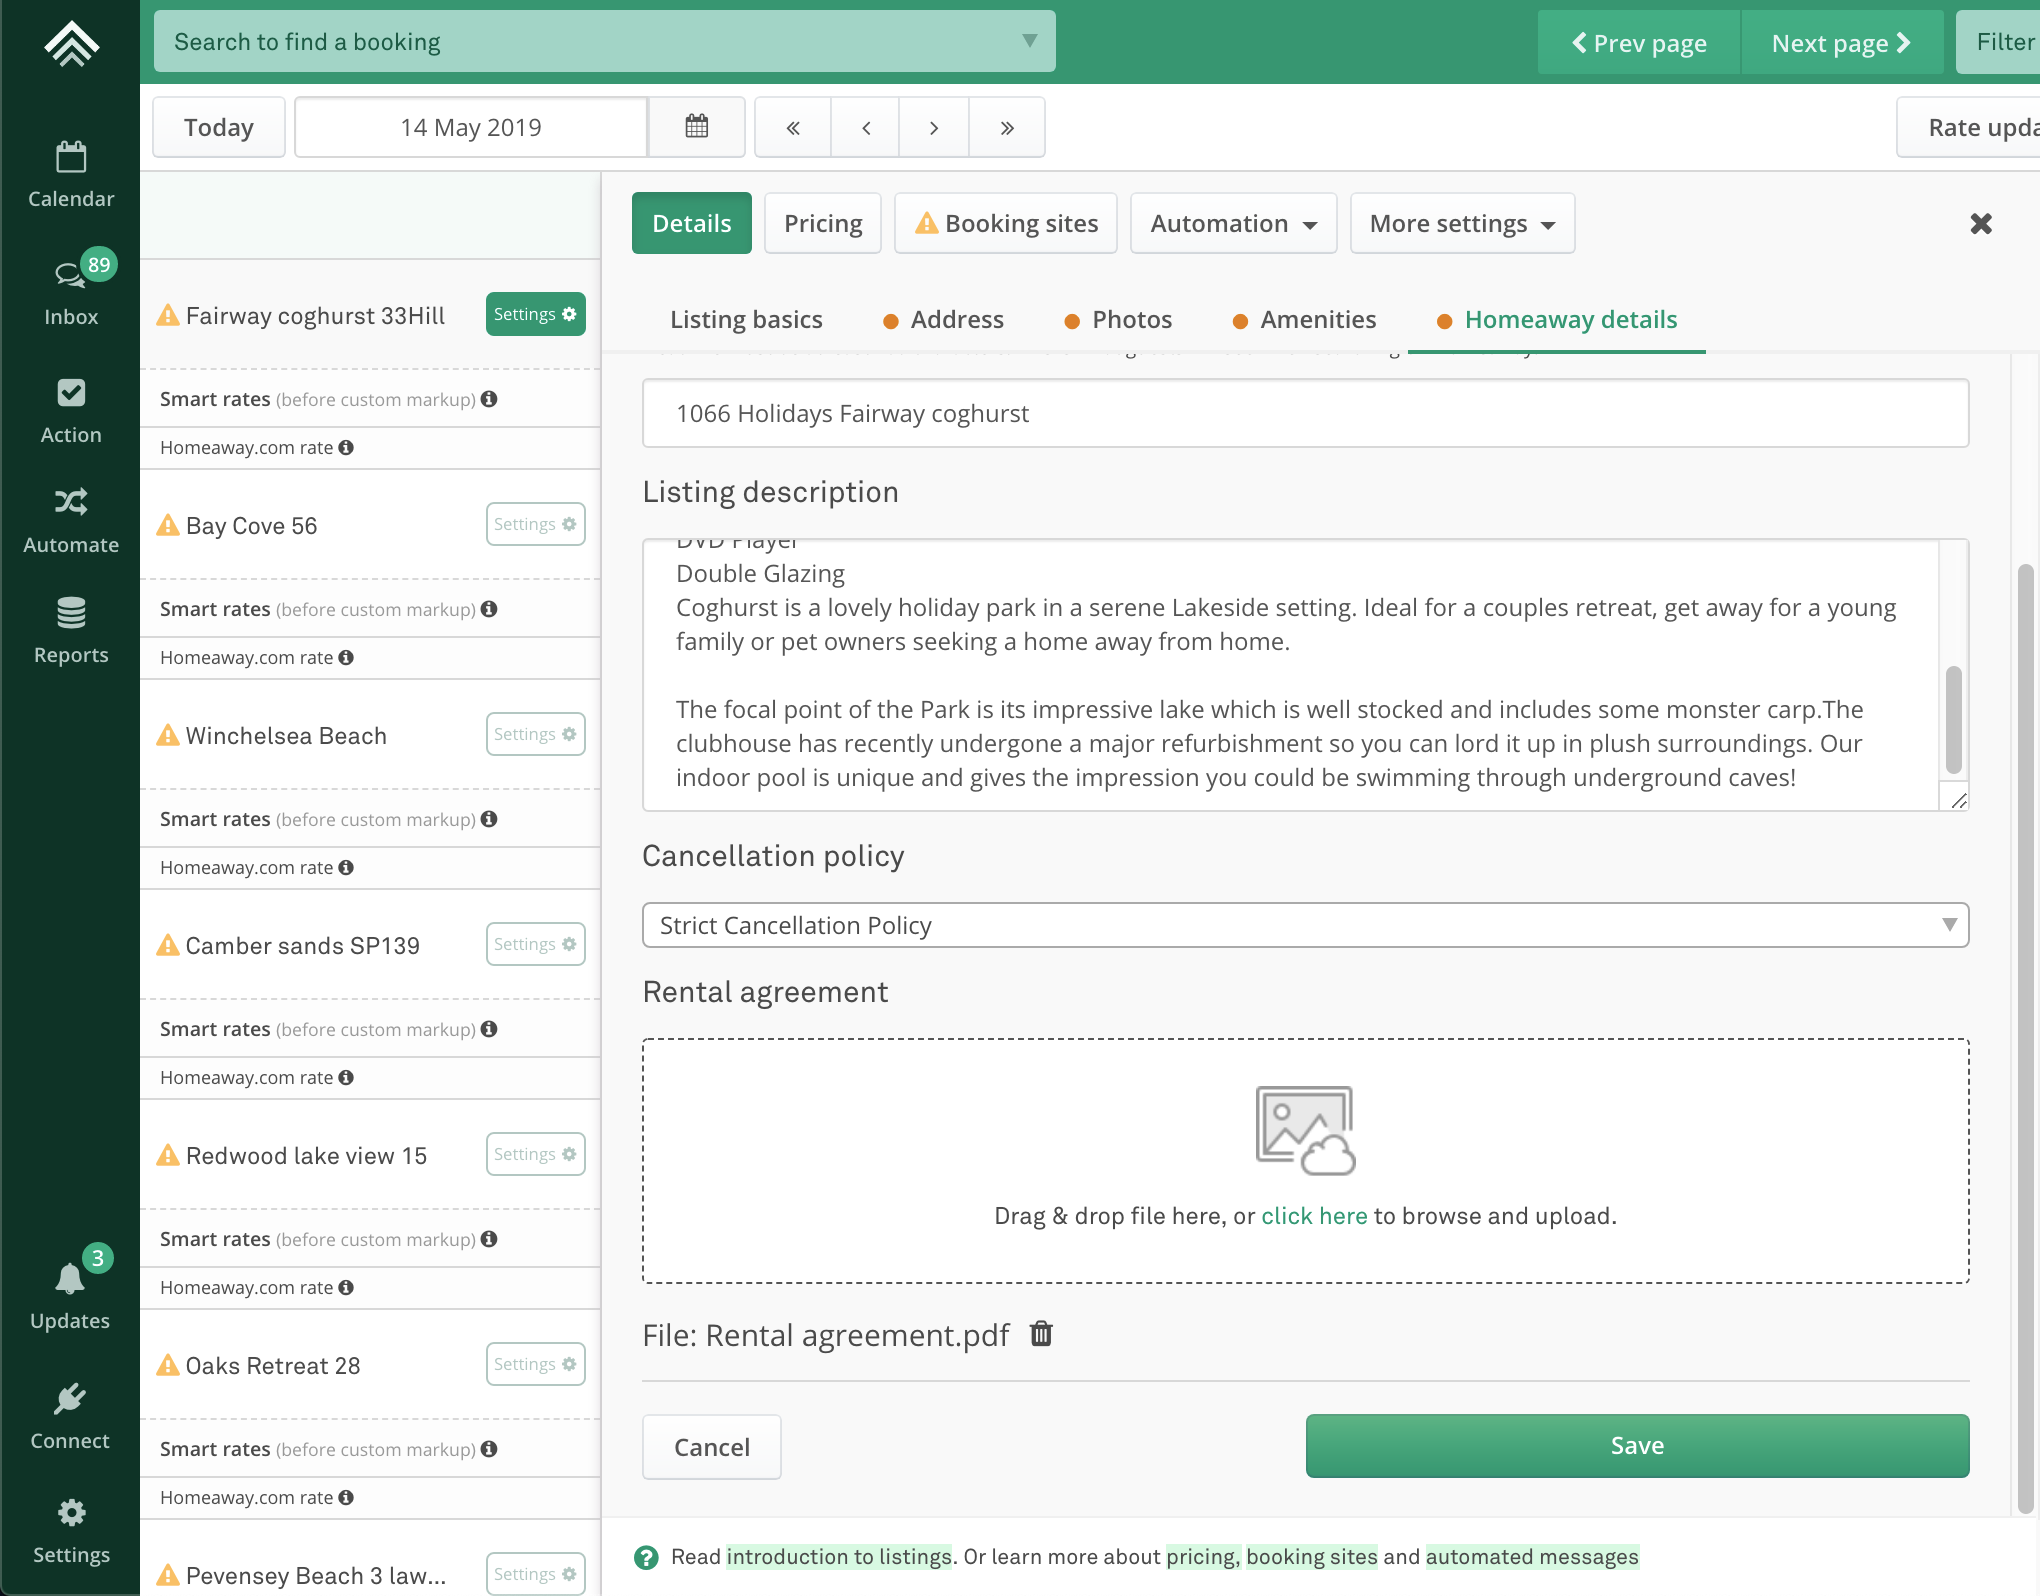The width and height of the screenshot is (2040, 1596).
Task: Open the booking sites help link
Action: pyautogui.click(x=1311, y=1557)
